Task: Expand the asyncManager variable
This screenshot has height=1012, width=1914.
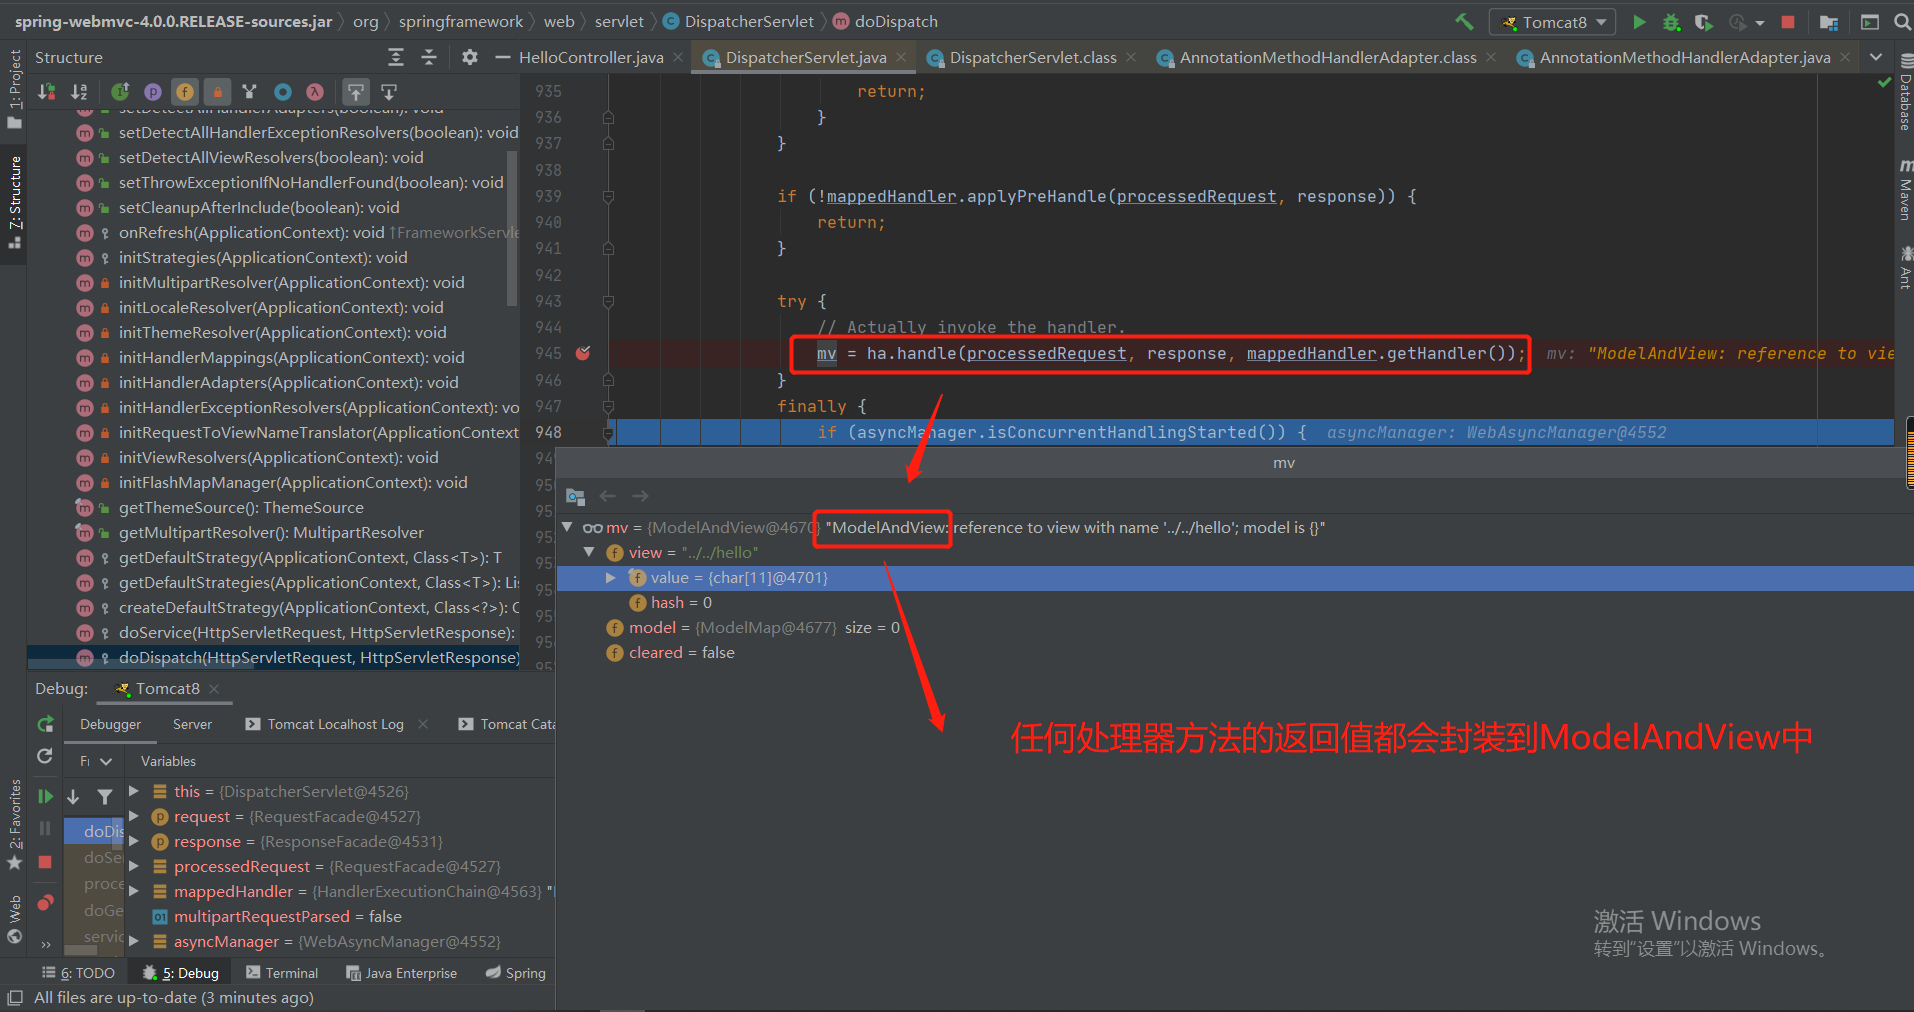Action: (x=133, y=941)
